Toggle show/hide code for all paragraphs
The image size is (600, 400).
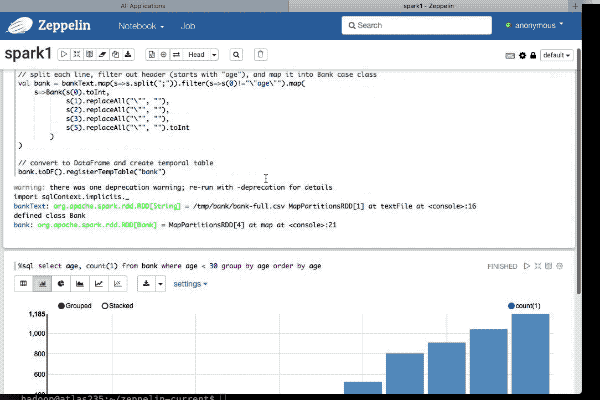77,54
